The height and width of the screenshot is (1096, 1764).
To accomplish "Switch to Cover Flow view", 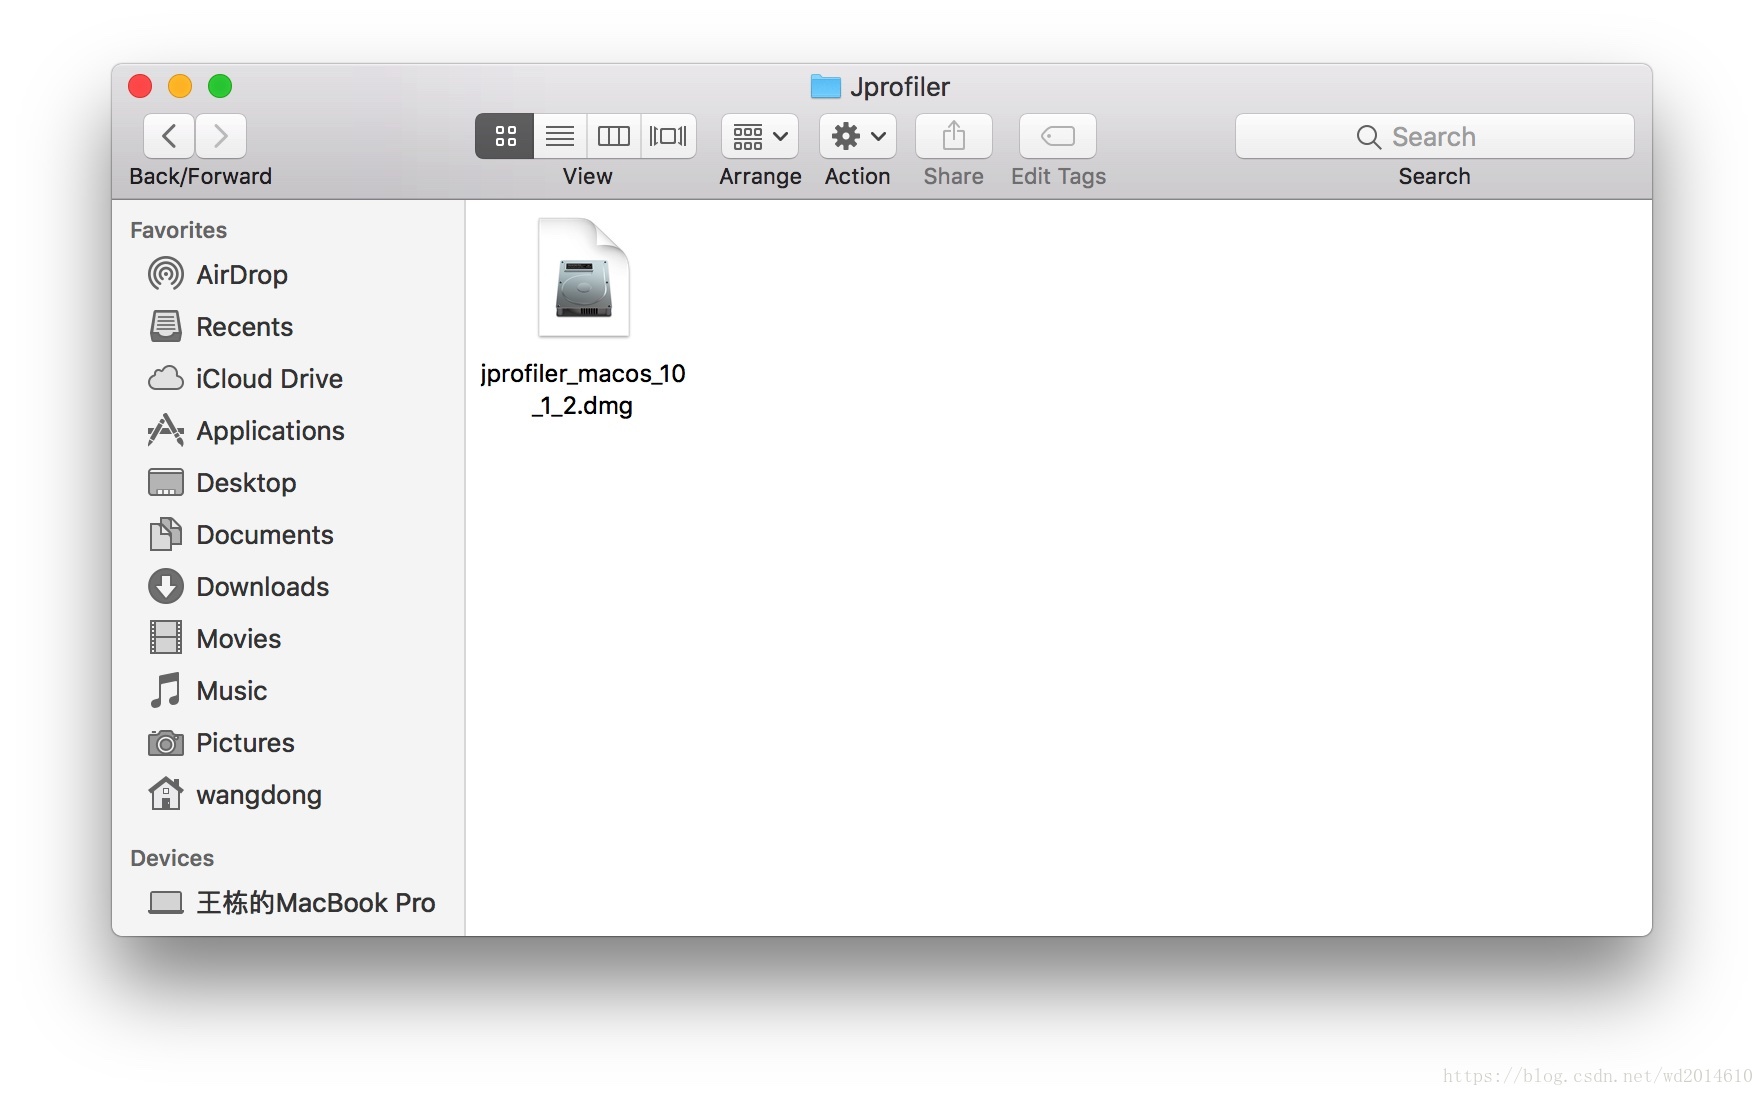I will (x=668, y=136).
